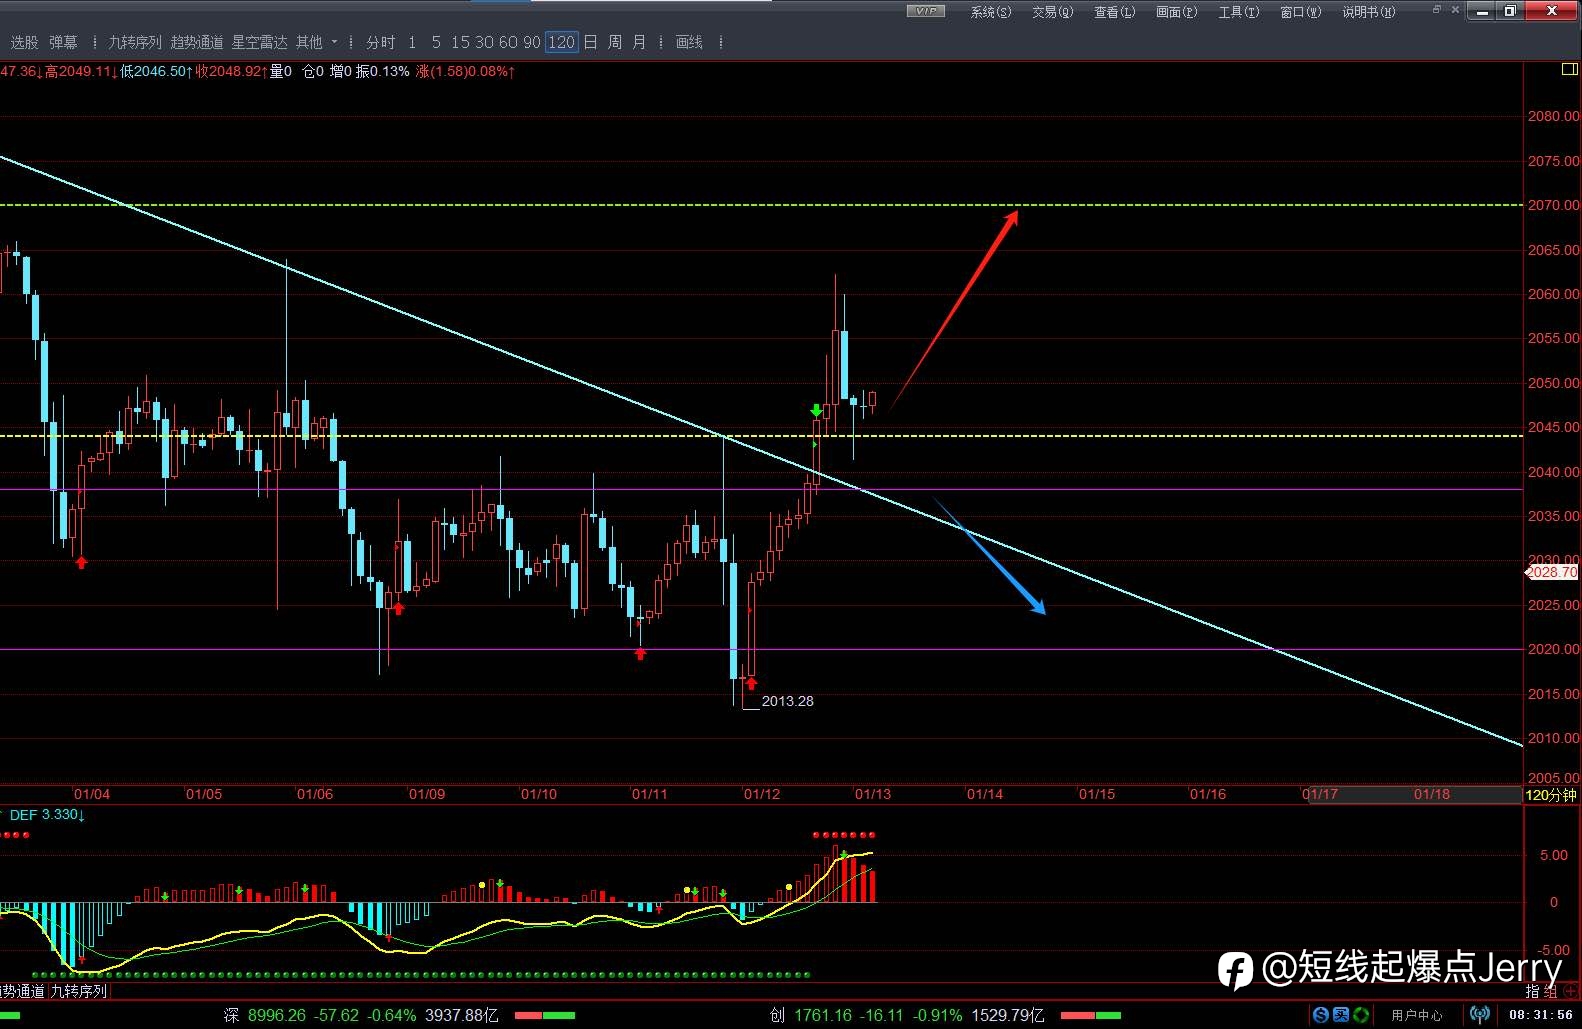Click the red-green ratio bar after 3937.88亿
1582x1029 pixels.
point(544,1015)
